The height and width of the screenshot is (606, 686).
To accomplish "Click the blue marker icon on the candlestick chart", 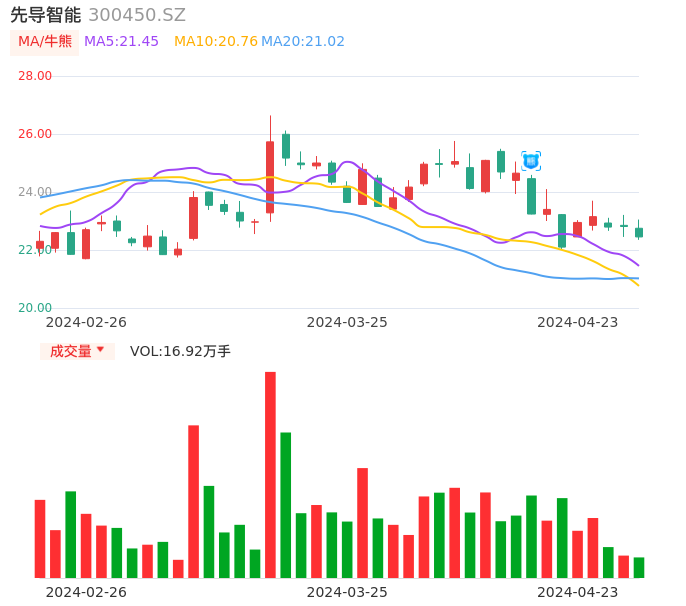I will (x=531, y=161).
